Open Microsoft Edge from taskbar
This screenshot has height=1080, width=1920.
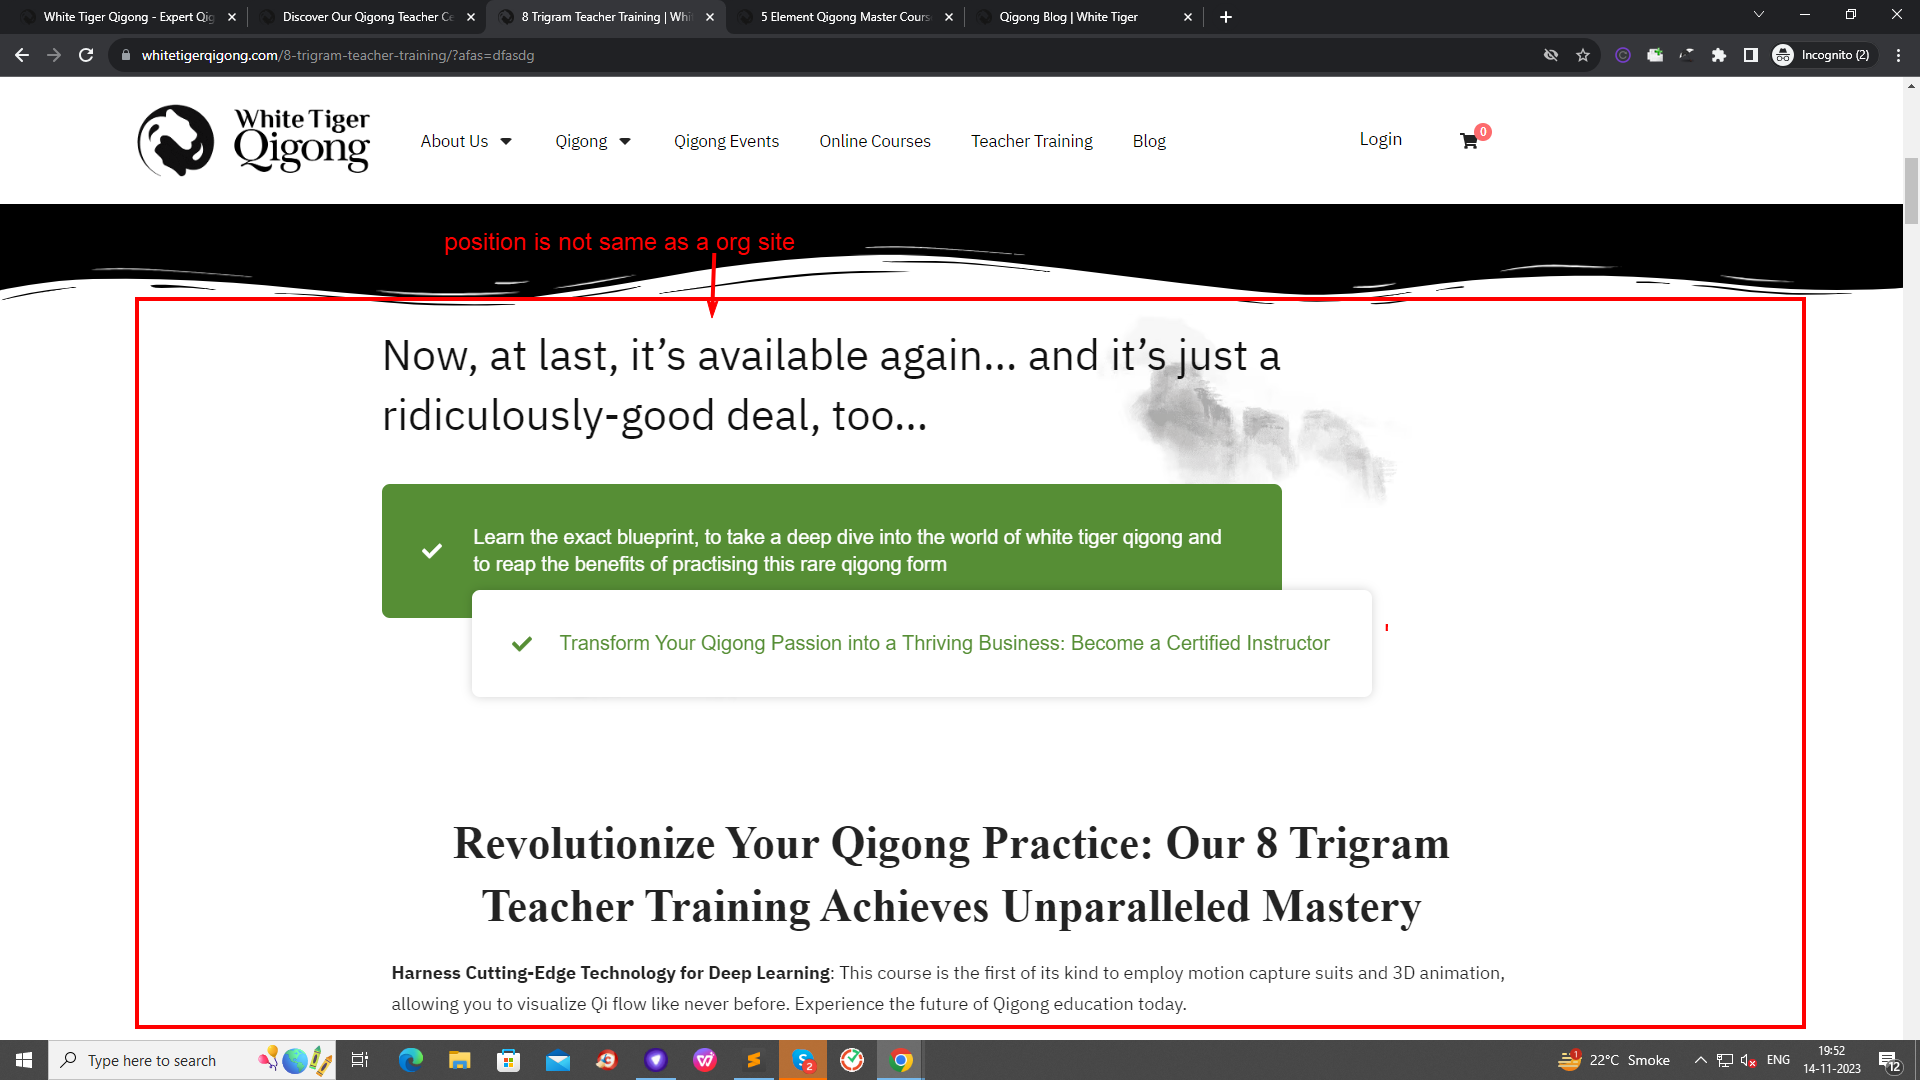click(x=410, y=1060)
